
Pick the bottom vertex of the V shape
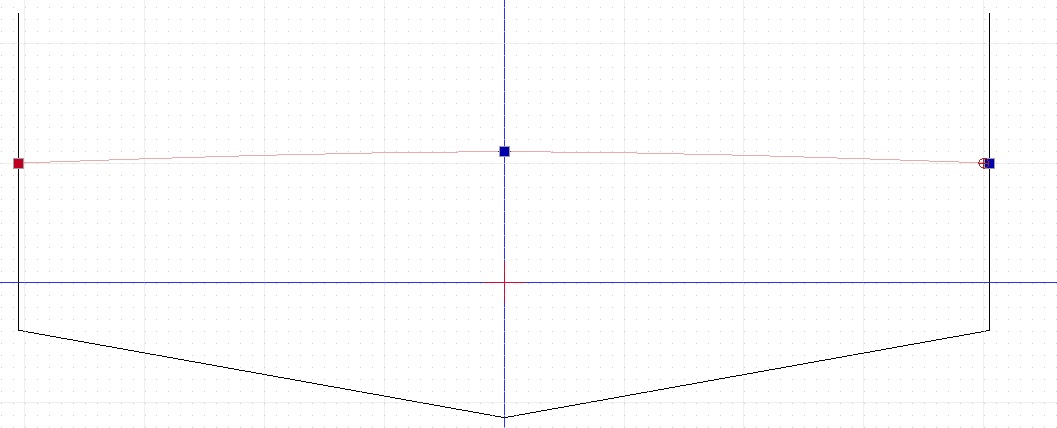coord(504,417)
